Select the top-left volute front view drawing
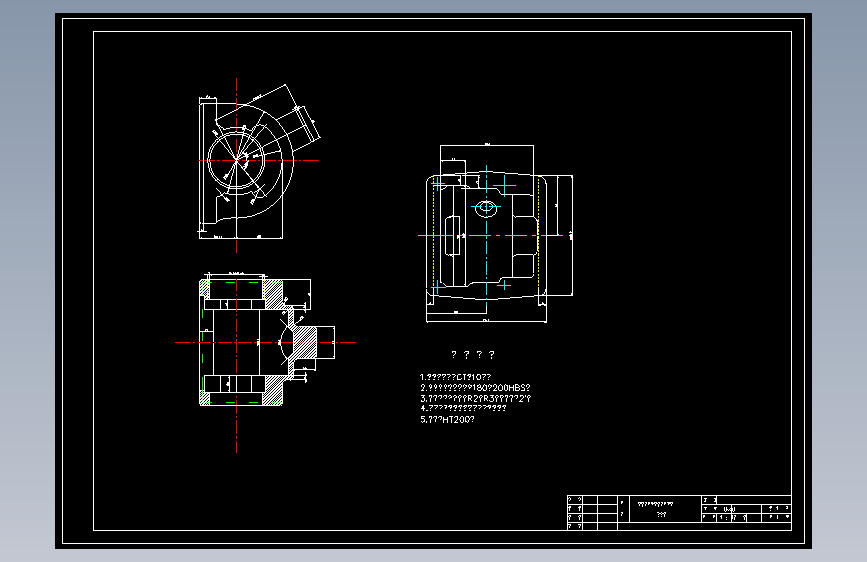 pos(259,165)
